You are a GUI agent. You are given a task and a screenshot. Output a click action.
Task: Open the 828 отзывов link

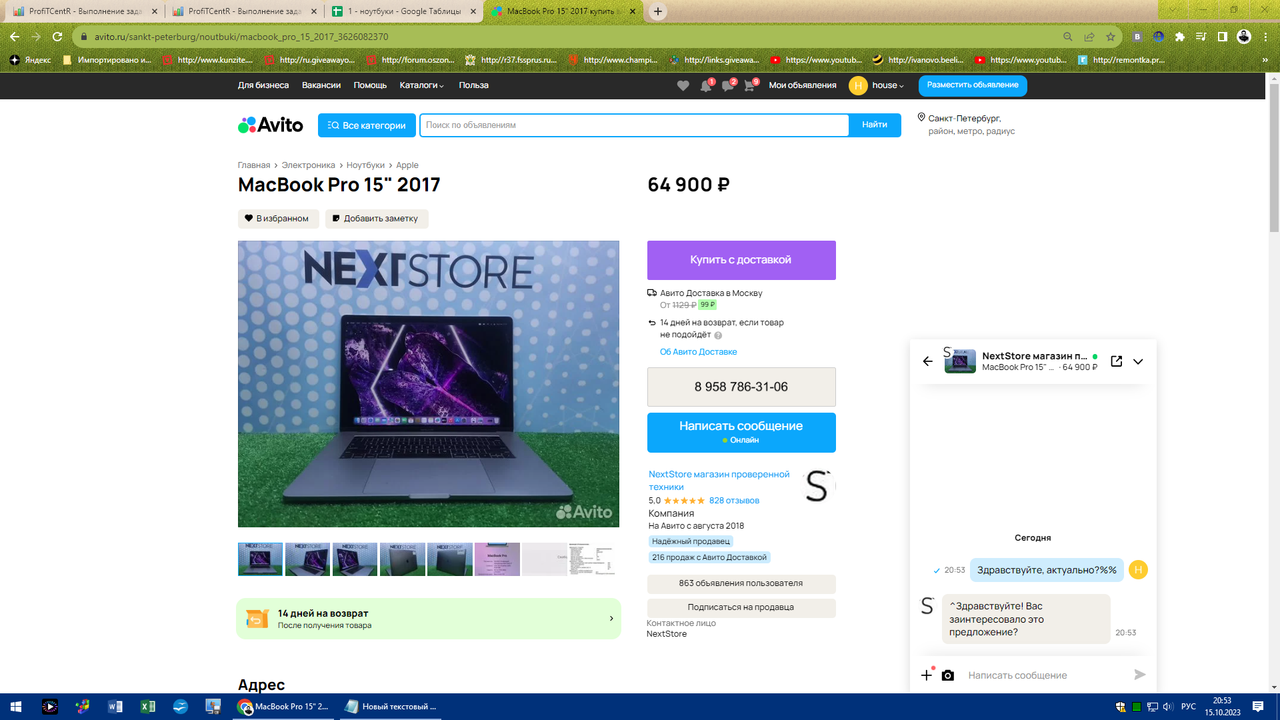[x=733, y=500]
